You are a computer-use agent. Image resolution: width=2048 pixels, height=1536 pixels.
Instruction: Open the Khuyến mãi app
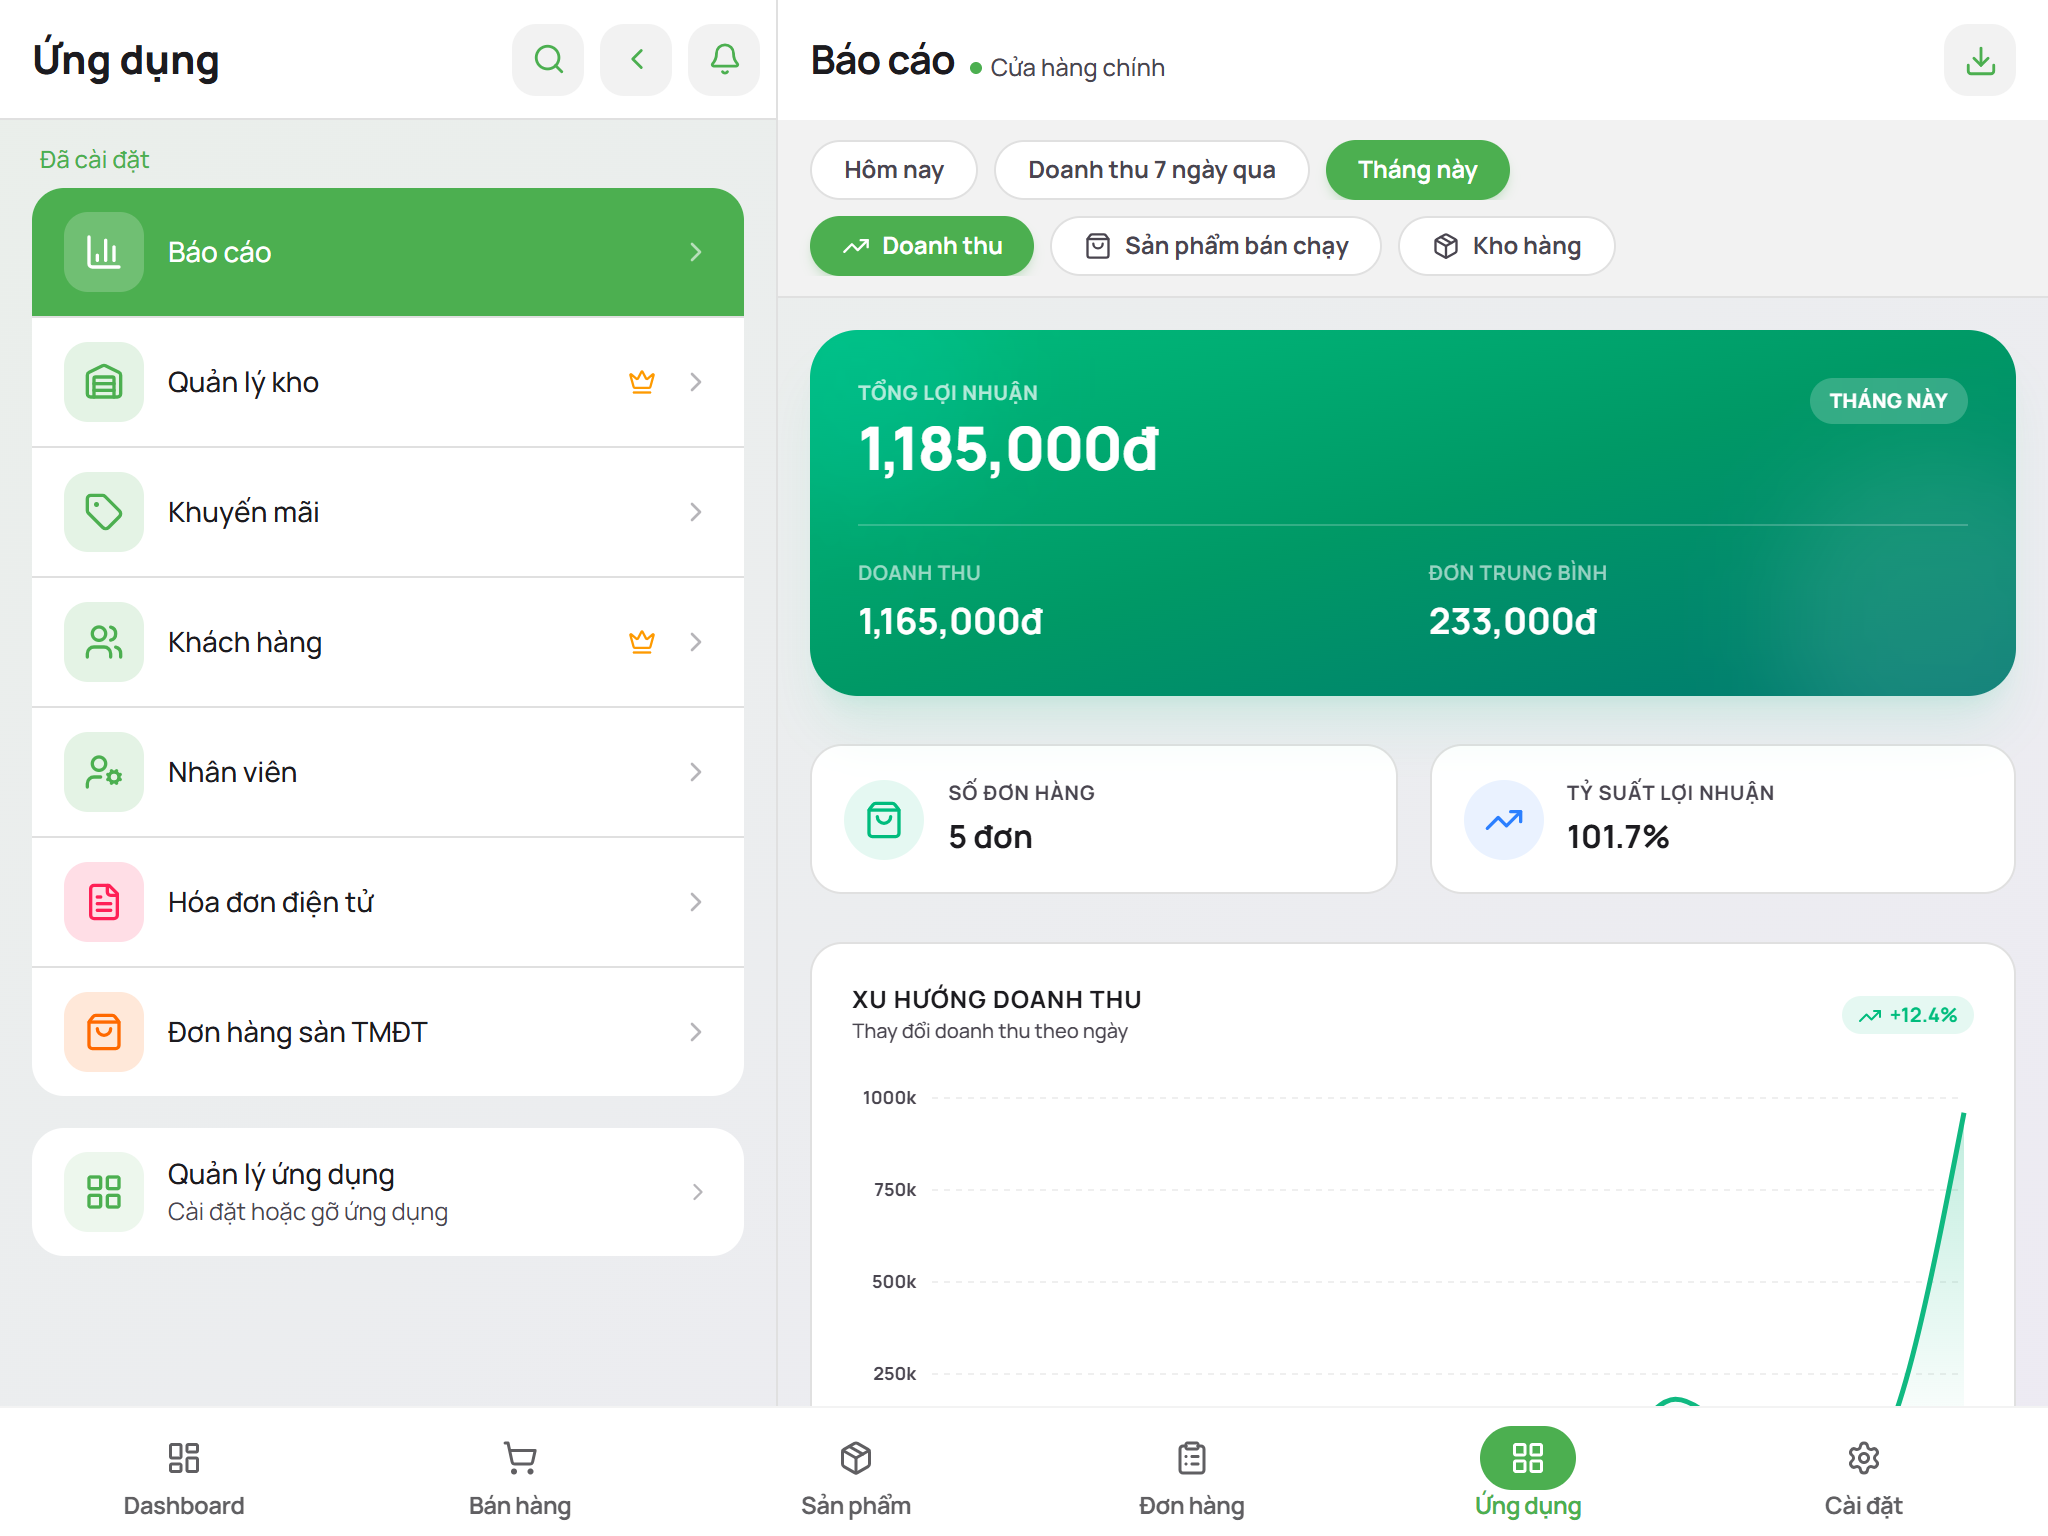coord(388,512)
